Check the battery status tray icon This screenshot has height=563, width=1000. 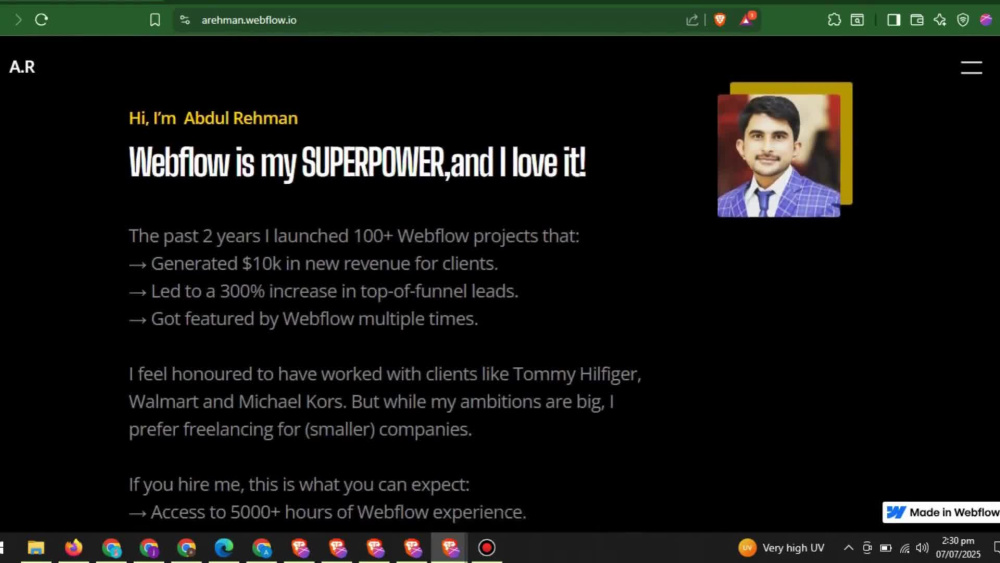tap(886, 548)
